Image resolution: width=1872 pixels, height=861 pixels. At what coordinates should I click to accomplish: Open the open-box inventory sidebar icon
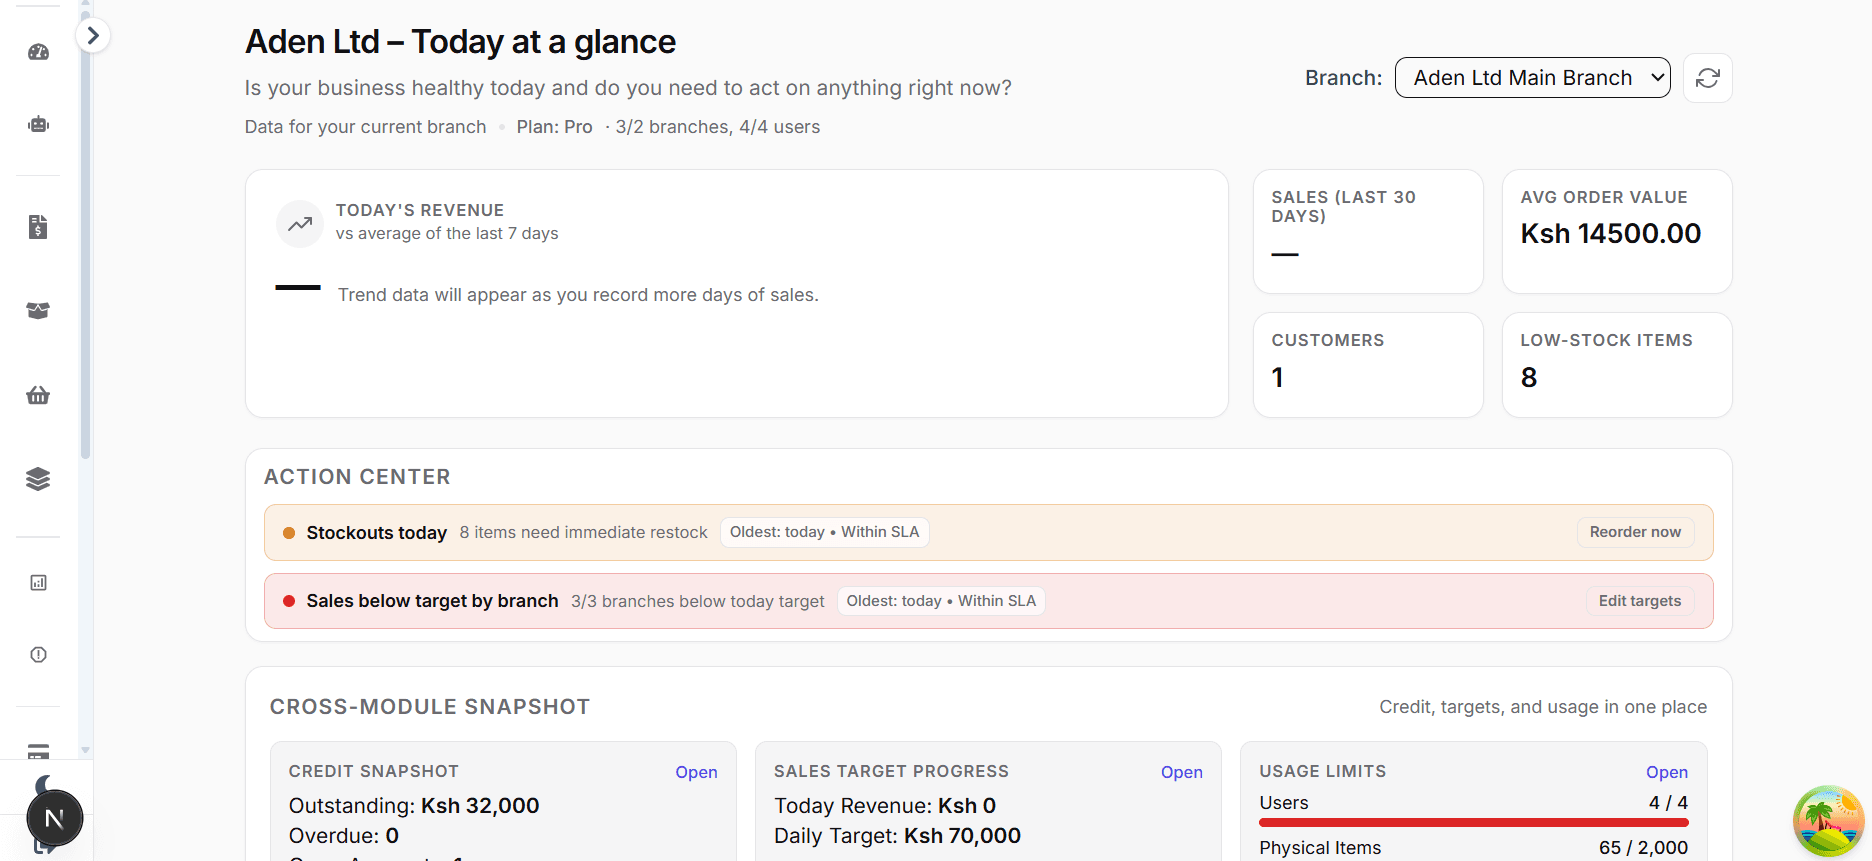[x=38, y=311]
